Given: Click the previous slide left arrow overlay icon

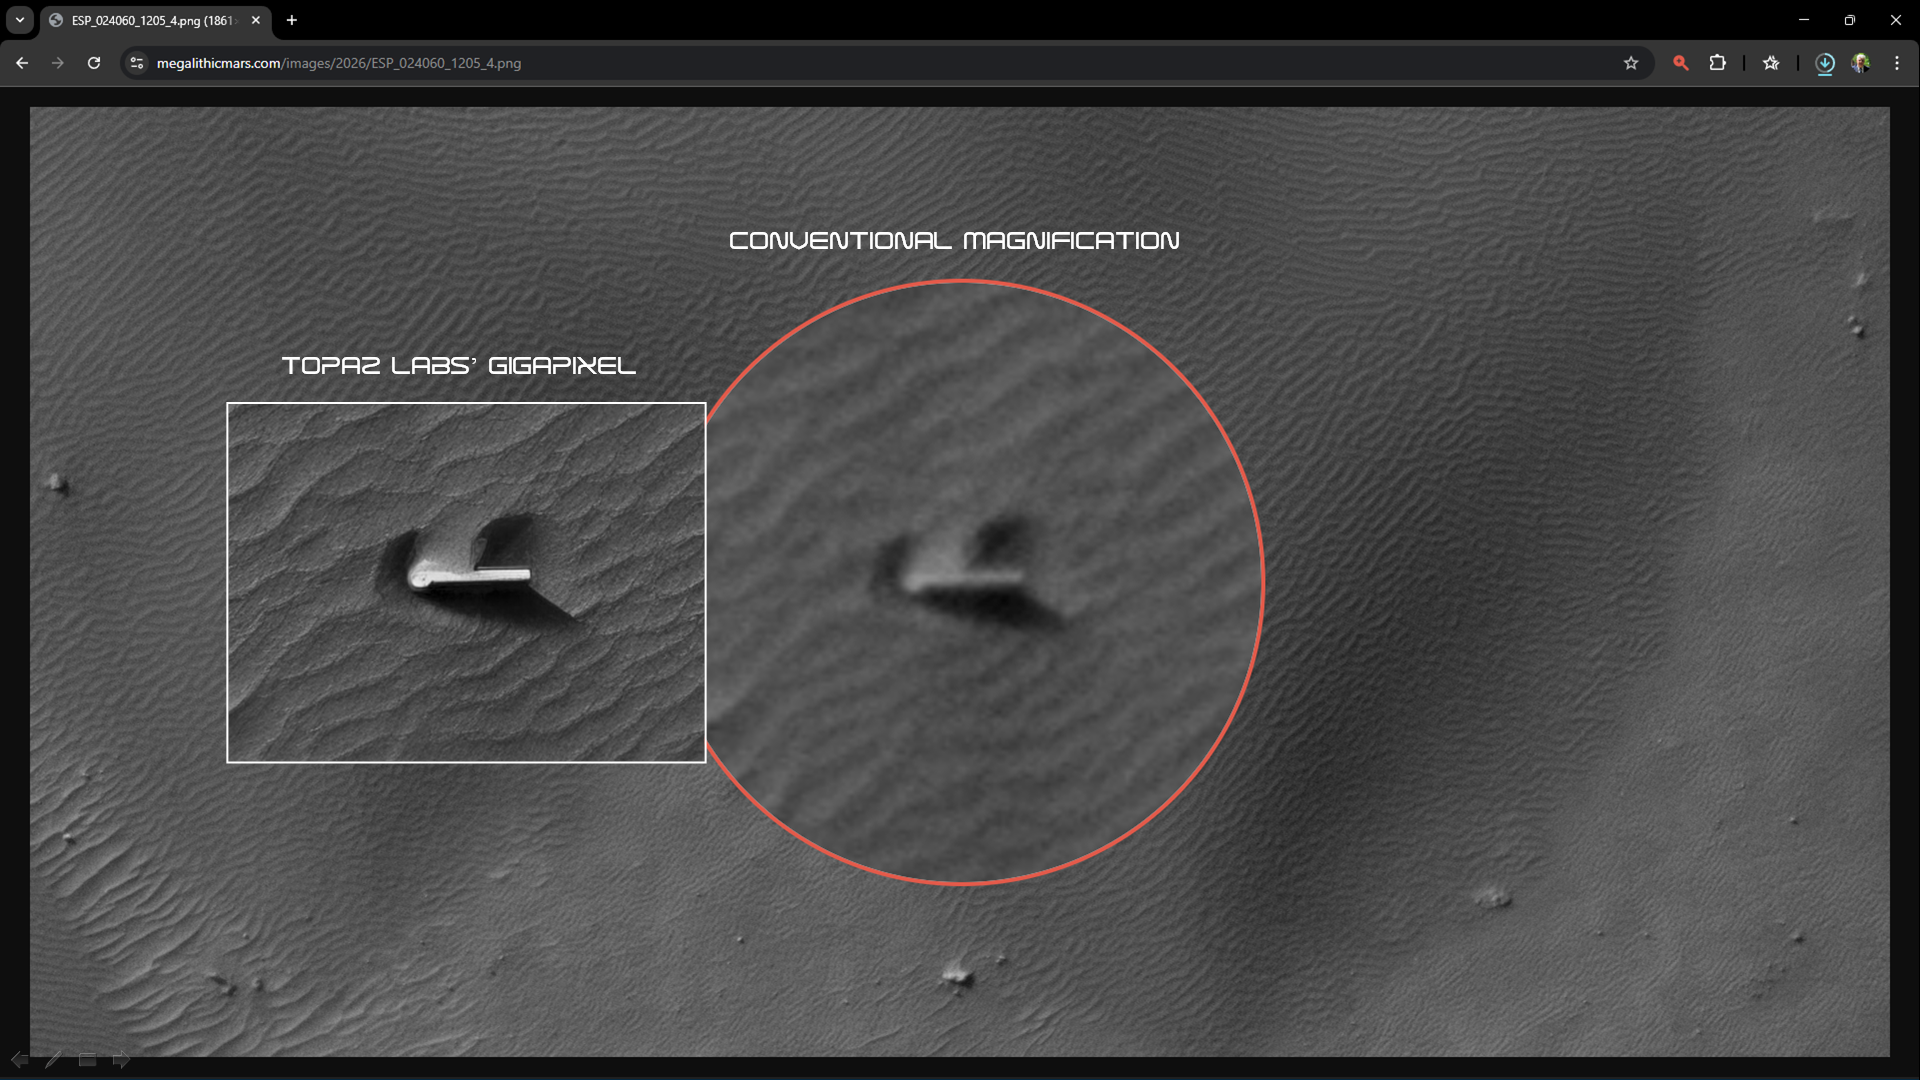Looking at the screenshot, I should pyautogui.click(x=19, y=1059).
